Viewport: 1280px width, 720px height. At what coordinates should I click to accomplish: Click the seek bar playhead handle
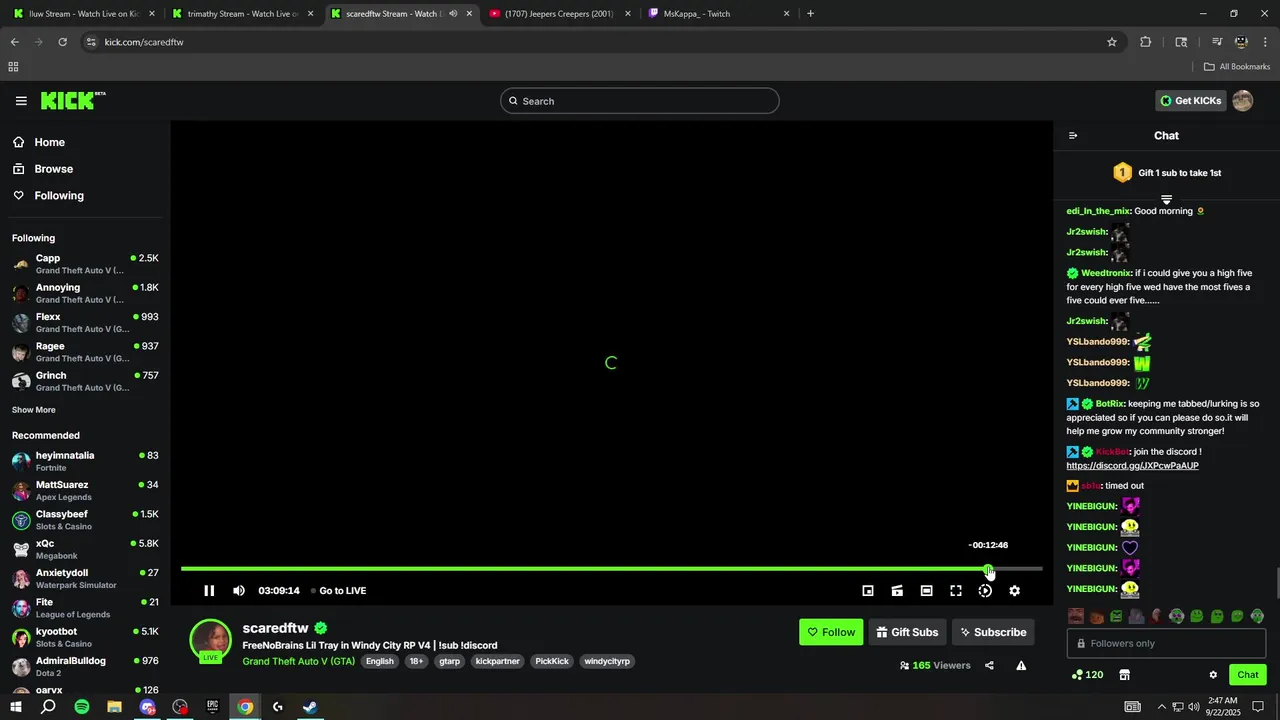(x=989, y=570)
